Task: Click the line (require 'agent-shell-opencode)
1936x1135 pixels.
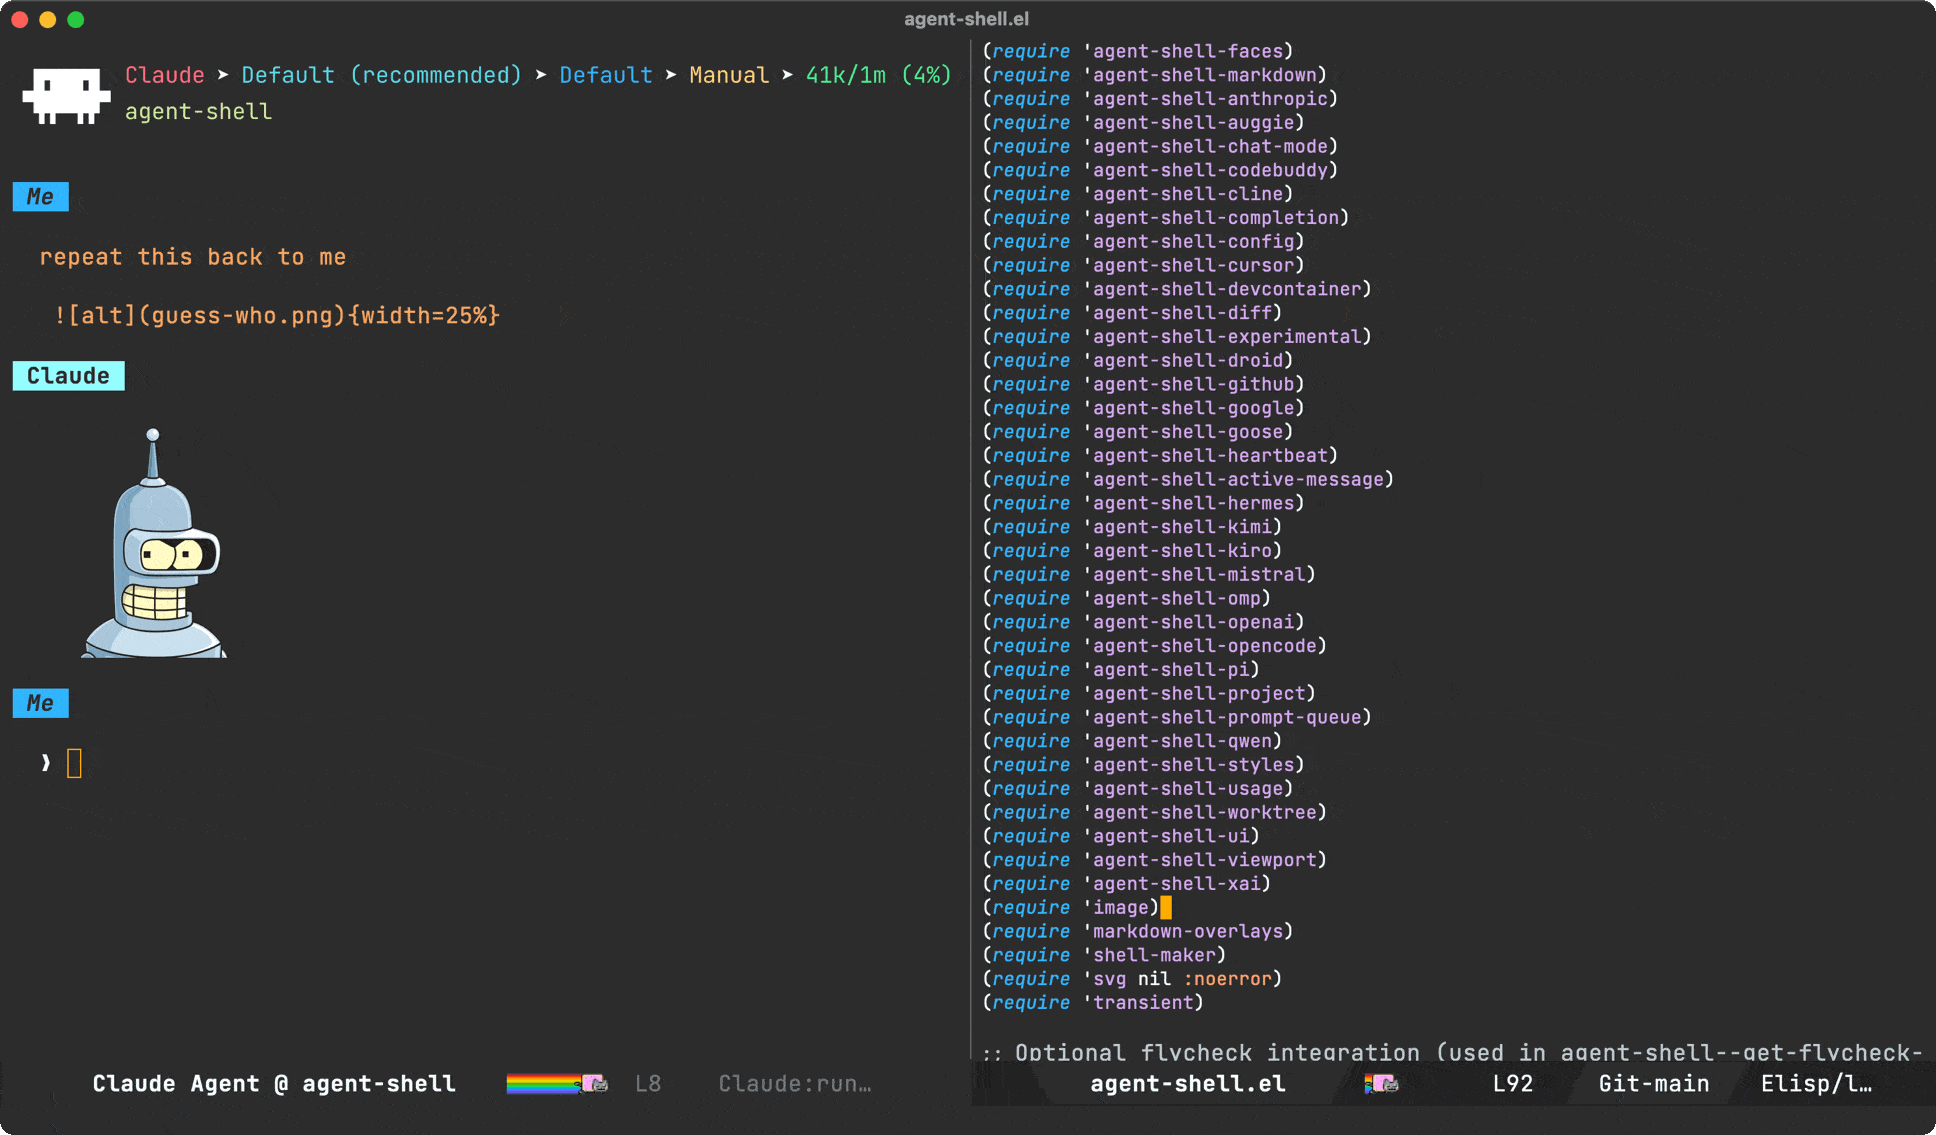Action: tap(1155, 646)
